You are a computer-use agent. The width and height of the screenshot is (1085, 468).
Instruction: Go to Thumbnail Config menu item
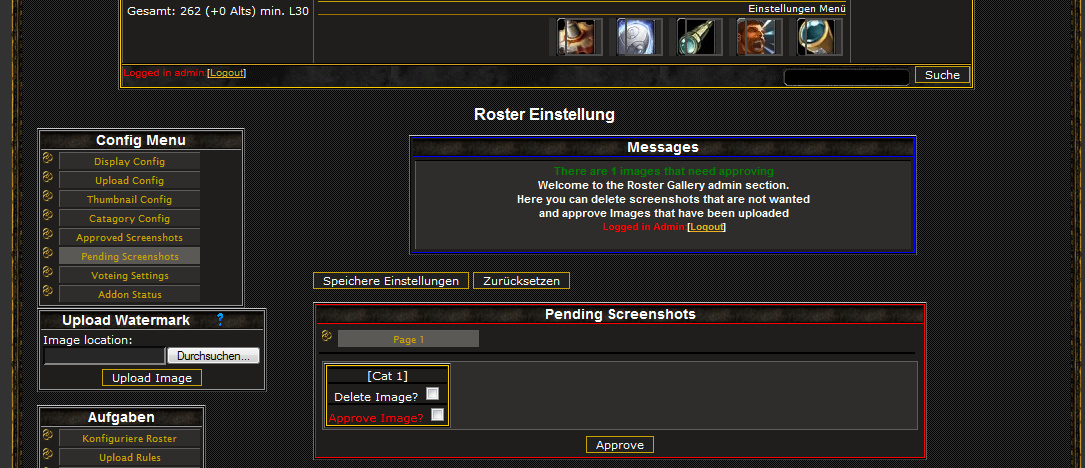point(129,199)
